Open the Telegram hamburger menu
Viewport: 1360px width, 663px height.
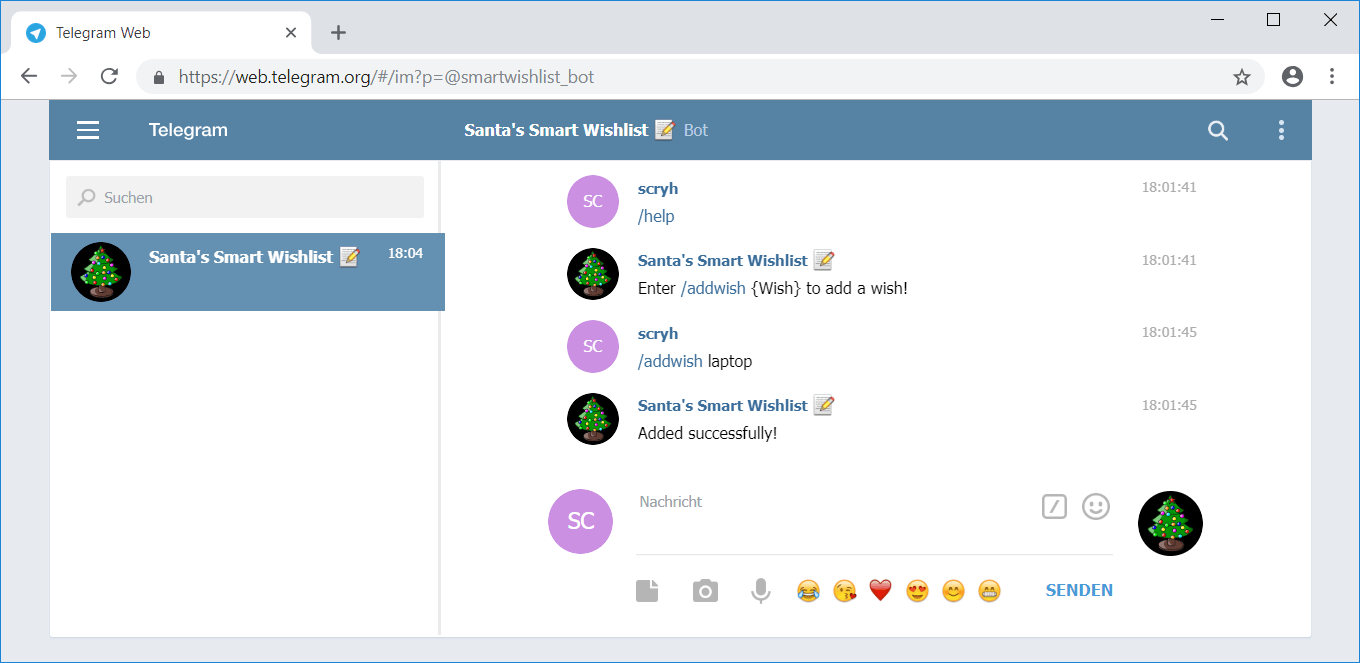coord(88,130)
